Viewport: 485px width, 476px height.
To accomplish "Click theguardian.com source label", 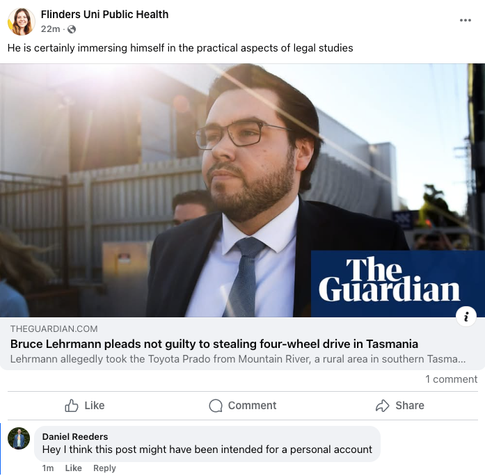I will pos(54,329).
